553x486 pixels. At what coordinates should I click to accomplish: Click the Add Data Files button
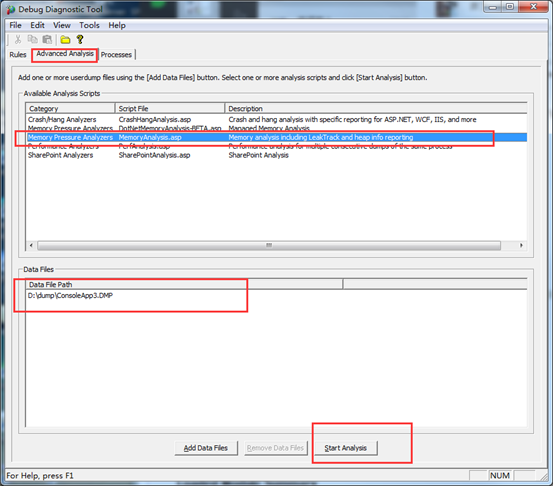206,448
